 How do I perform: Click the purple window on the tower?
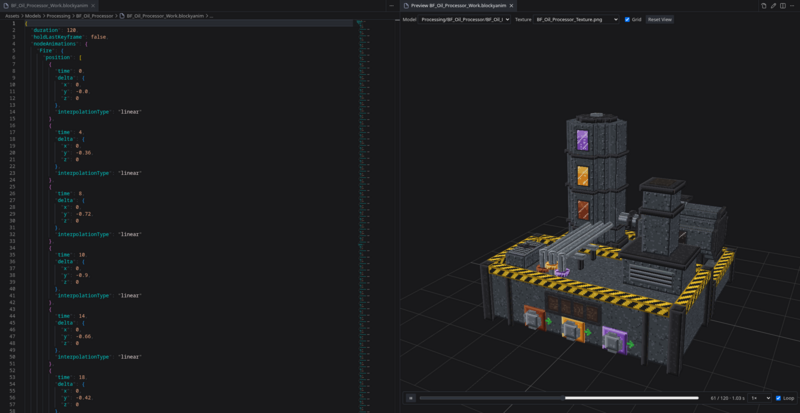click(x=582, y=140)
